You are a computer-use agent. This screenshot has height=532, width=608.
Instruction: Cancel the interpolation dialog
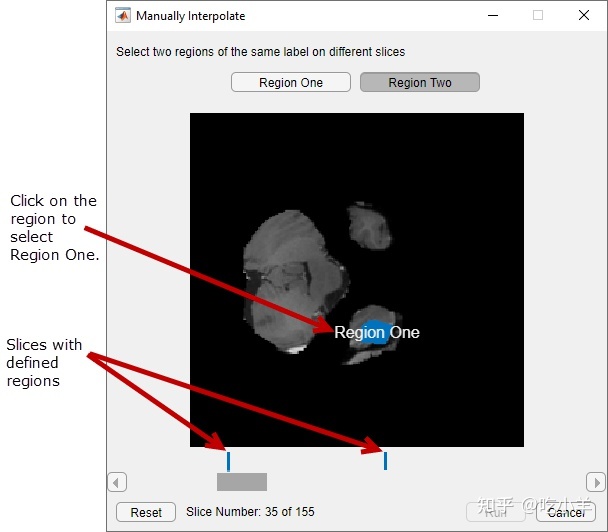[566, 512]
